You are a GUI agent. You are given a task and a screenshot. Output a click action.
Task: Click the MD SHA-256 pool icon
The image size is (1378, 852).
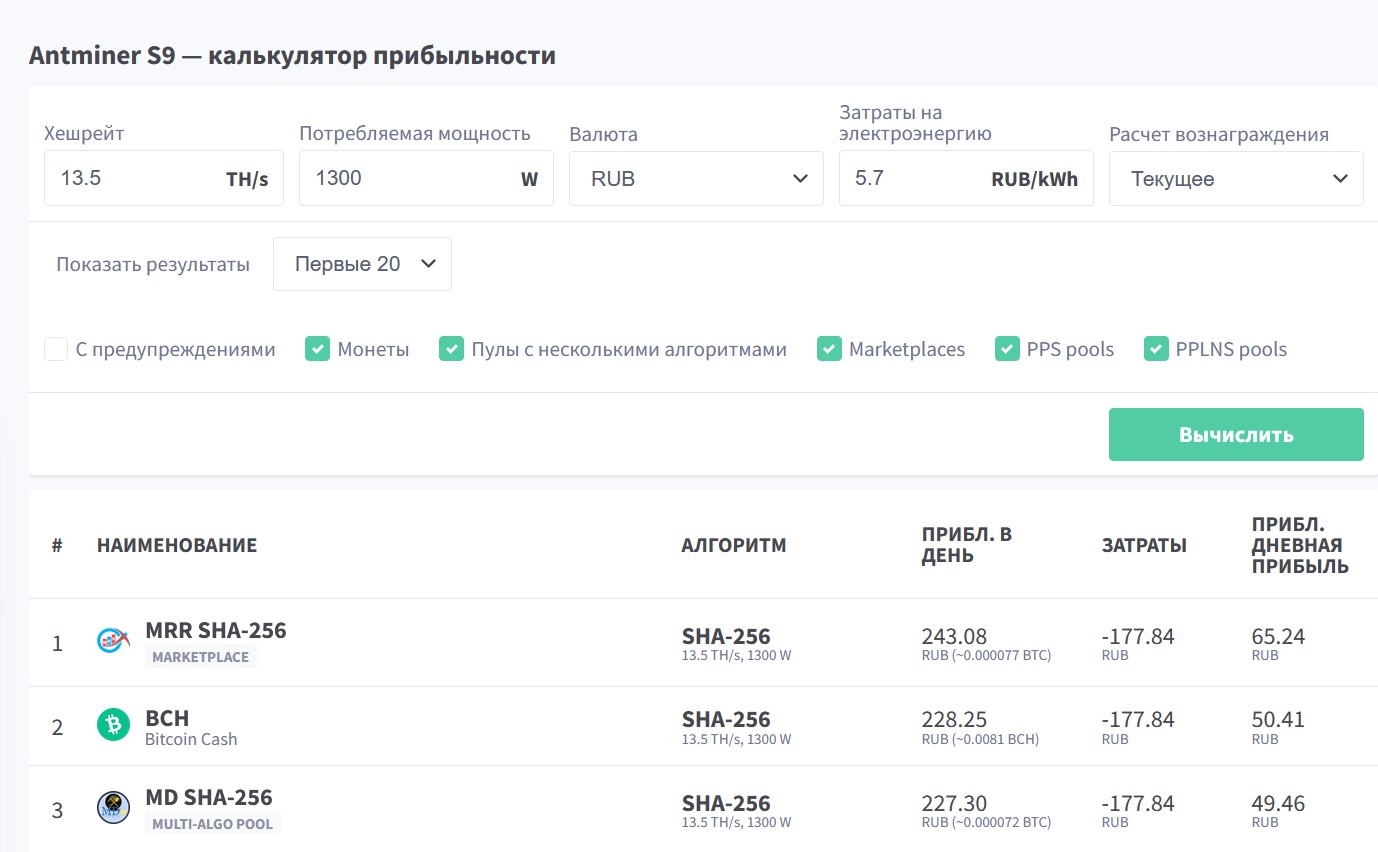pyautogui.click(x=113, y=808)
